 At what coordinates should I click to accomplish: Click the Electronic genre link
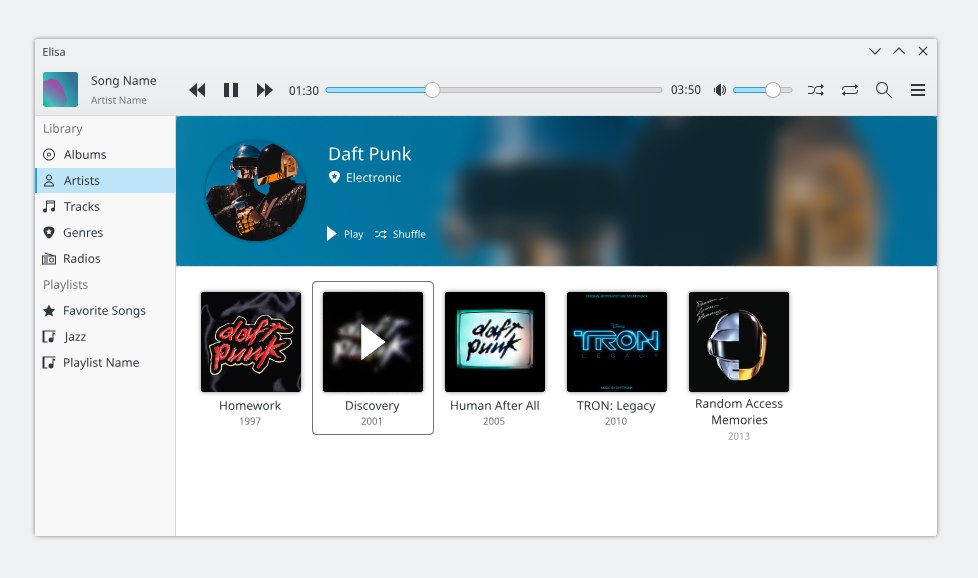pos(365,178)
